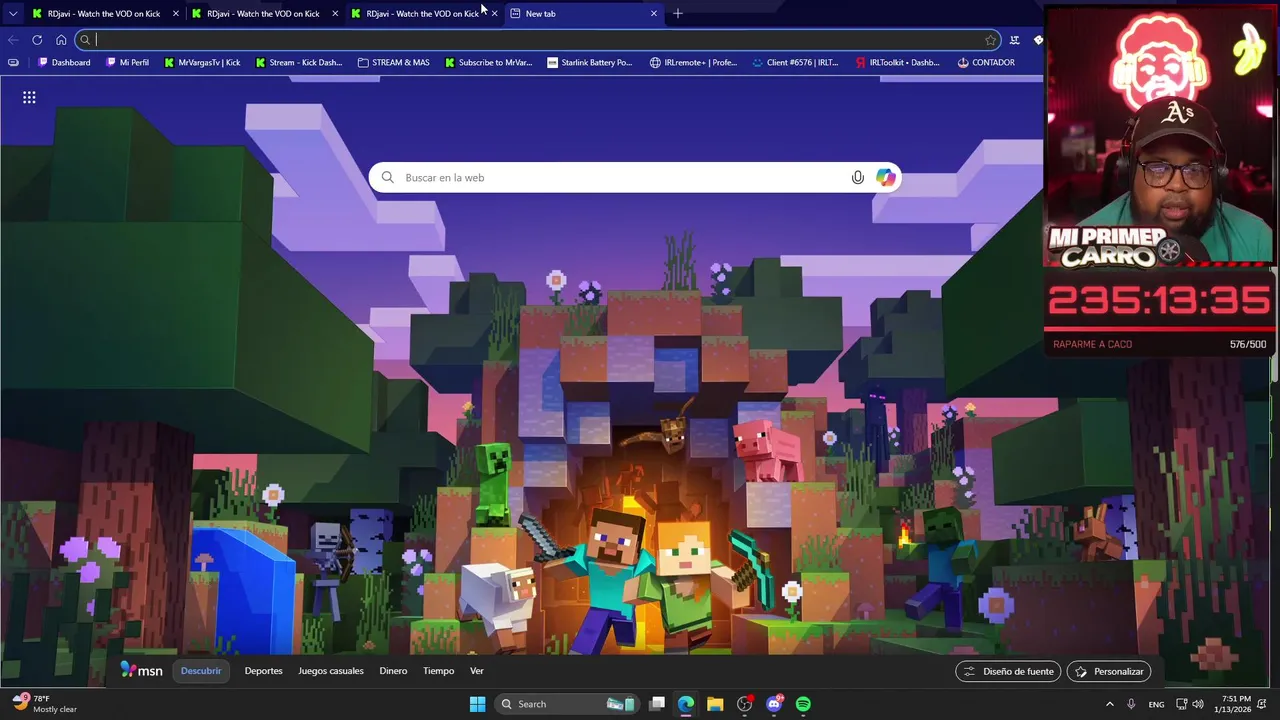
Task: Open the Dashboard bookmark
Action: click(x=64, y=62)
